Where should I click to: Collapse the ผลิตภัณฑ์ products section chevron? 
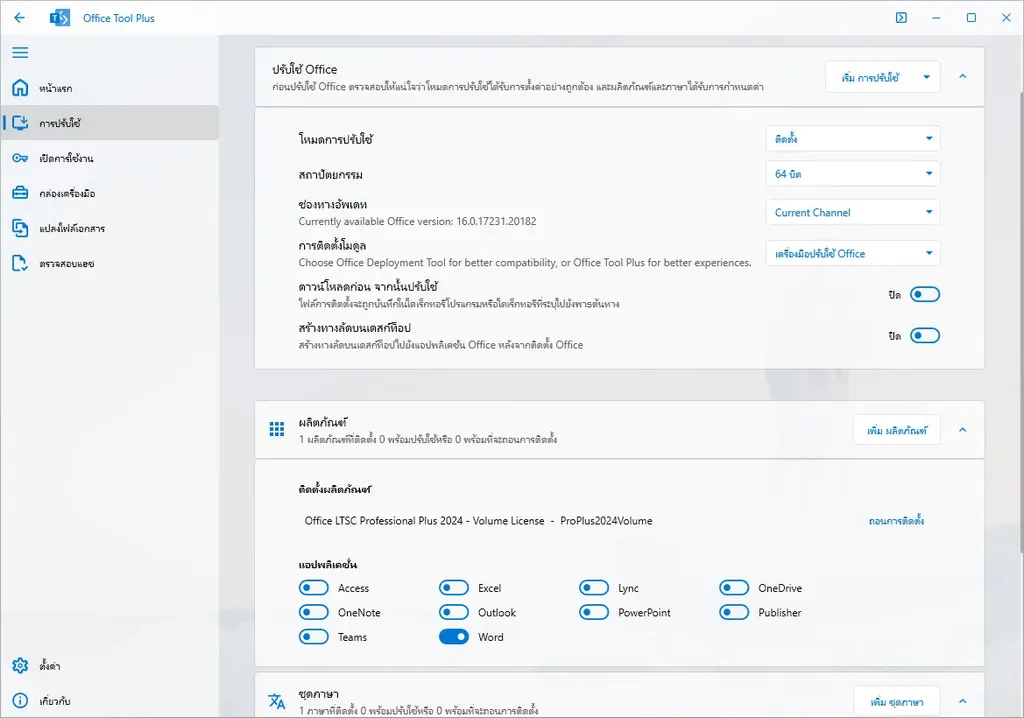pos(963,430)
